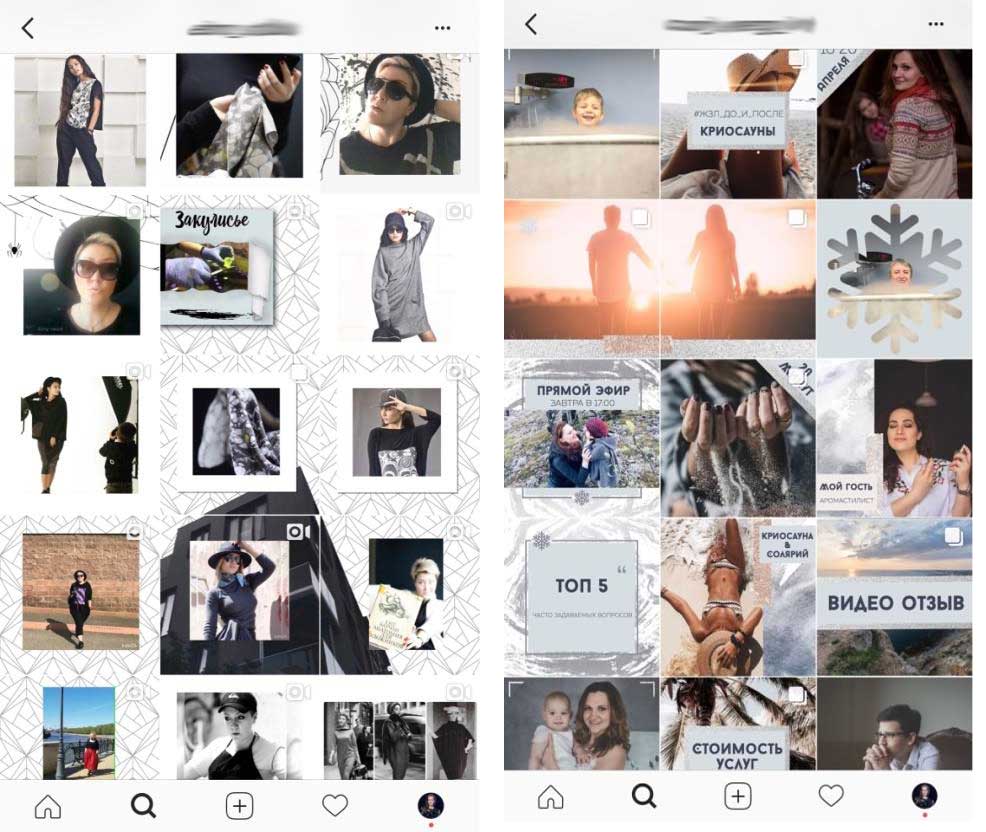This screenshot has width=986, height=832.
Task: Open Search tab on left phone
Action: (x=144, y=805)
